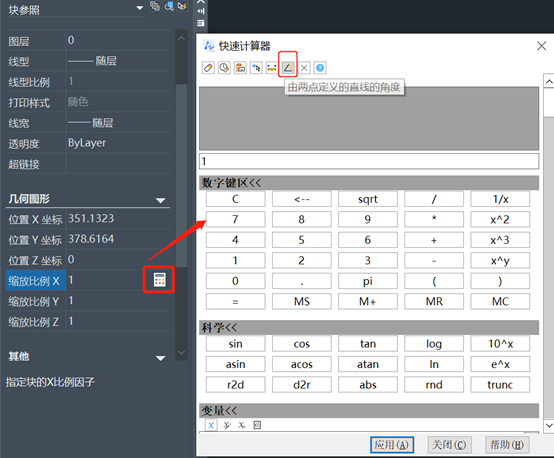Viewport: 554px width, 458px height.
Task: Click the sqrt calculator button
Action: 368,199
